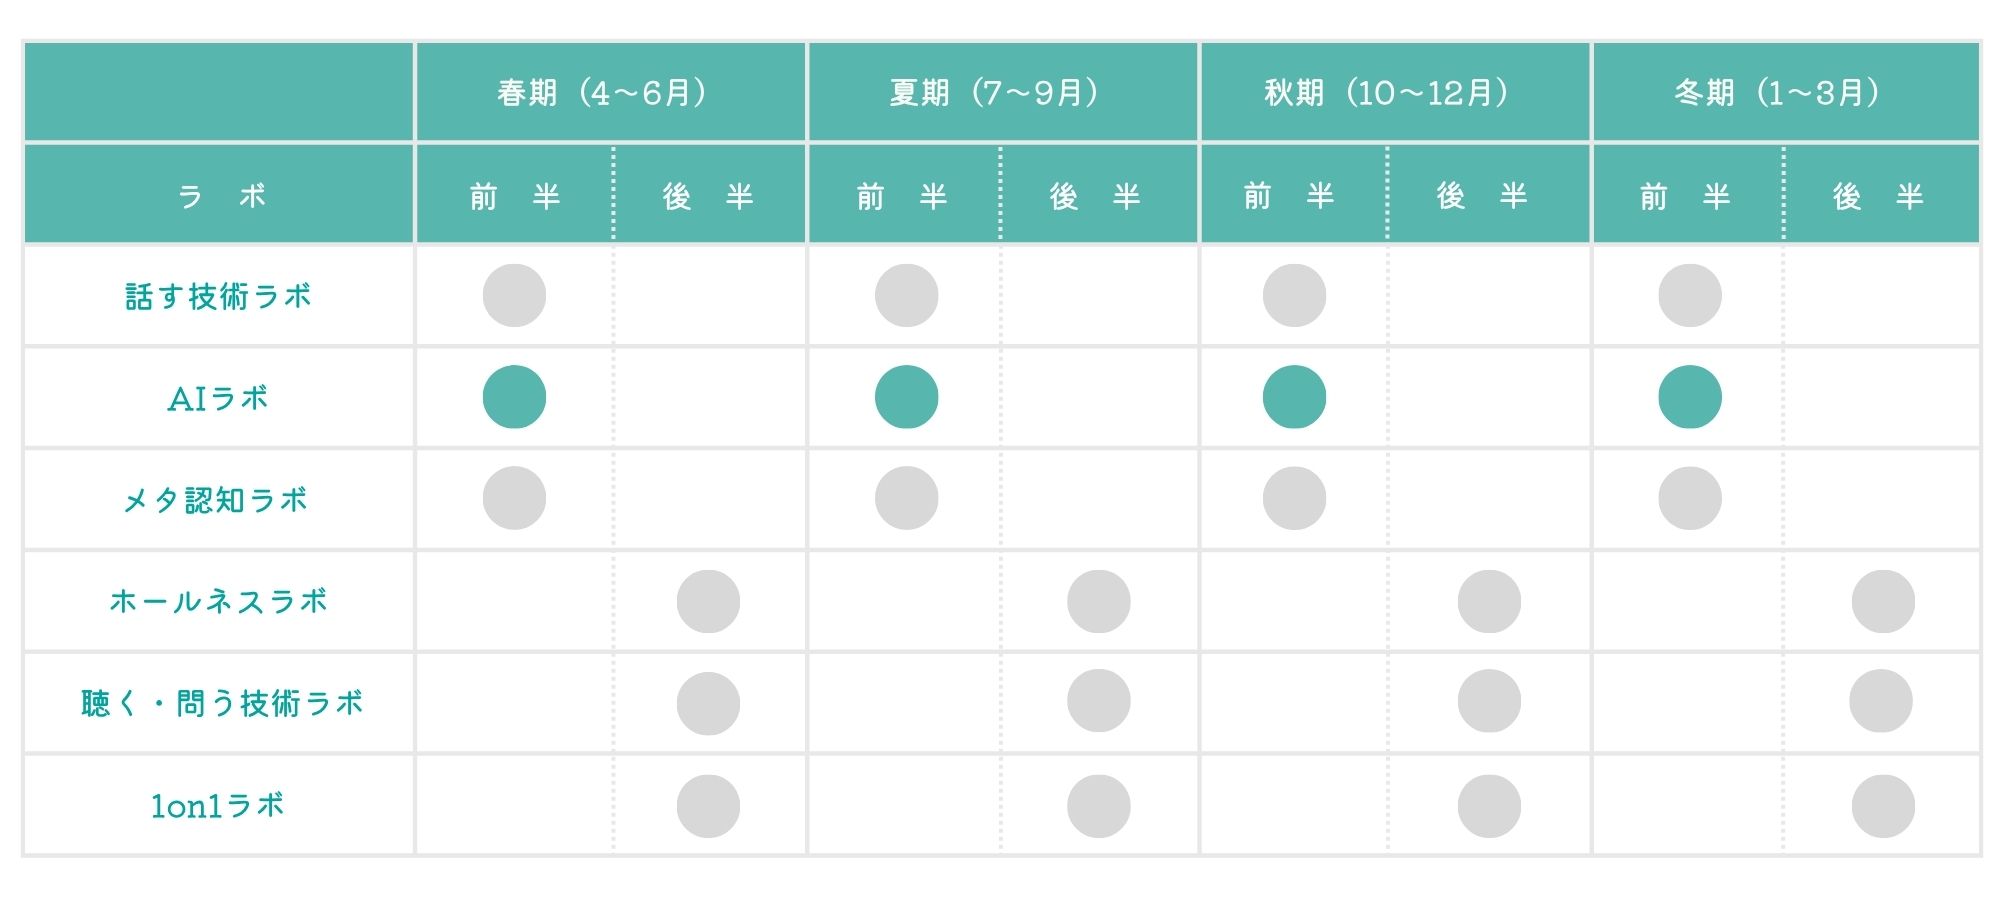The width and height of the screenshot is (2000, 900).
Task: Open the メタ認知ラボ row label
Action: click(x=216, y=499)
